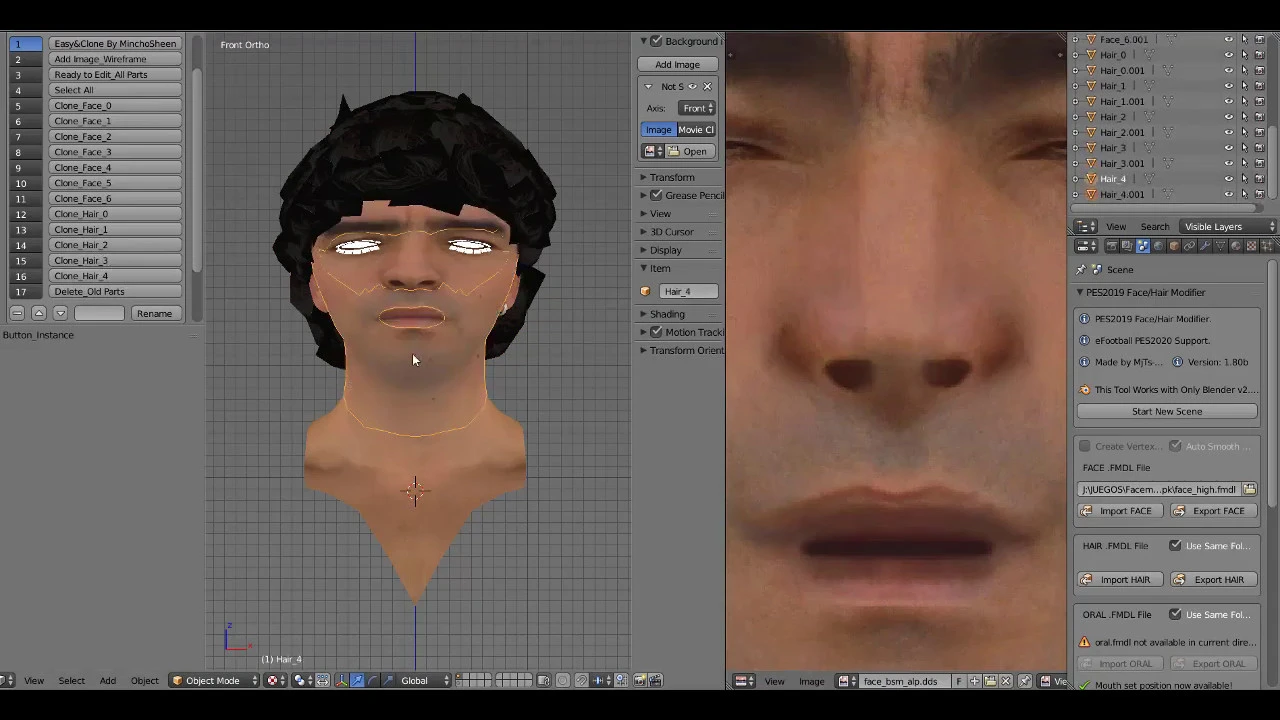Remove the background image with X icon
This screenshot has height=720, width=1280.
(707, 86)
